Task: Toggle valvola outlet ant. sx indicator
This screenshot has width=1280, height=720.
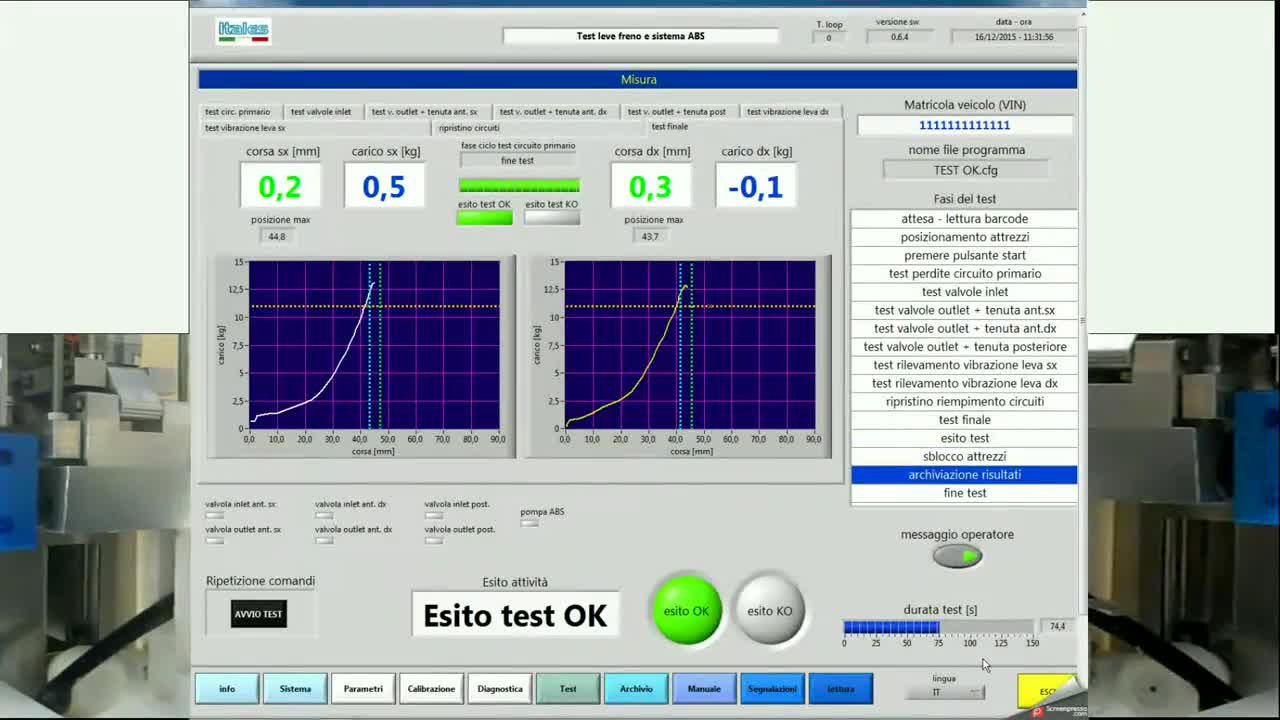Action: (214, 541)
